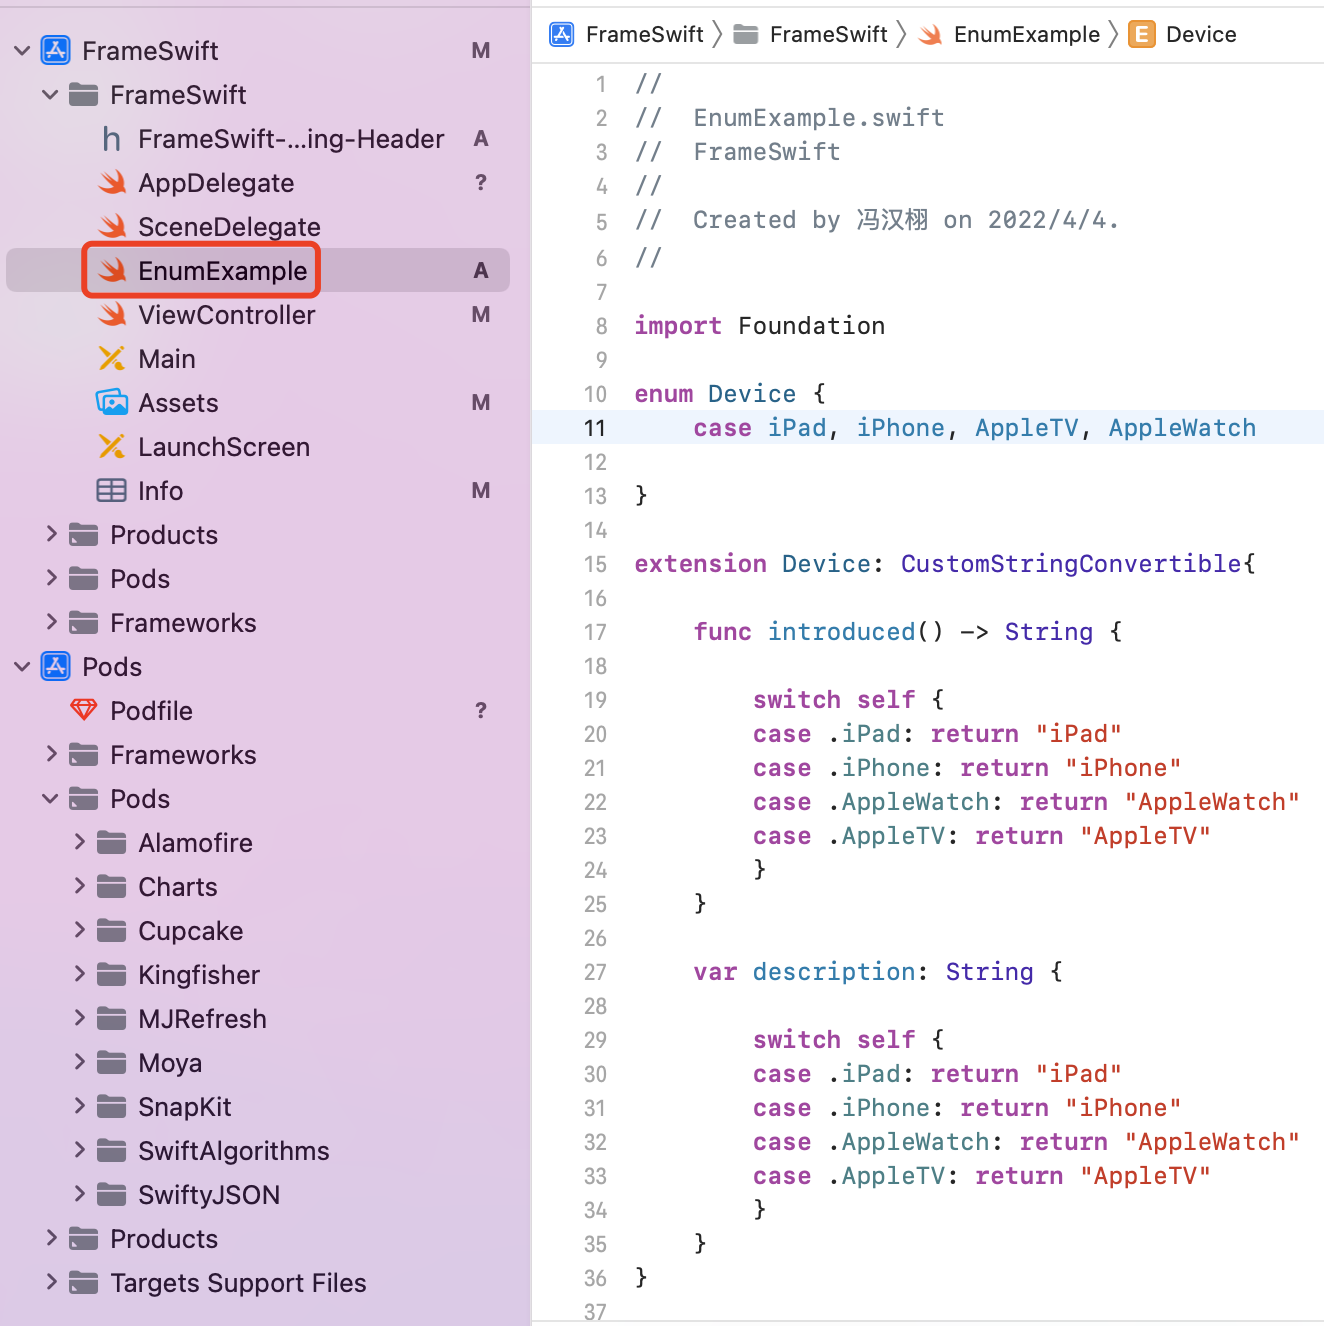1324x1326 pixels.
Task: Expand the Alamofire pod folder
Action: click(x=79, y=842)
